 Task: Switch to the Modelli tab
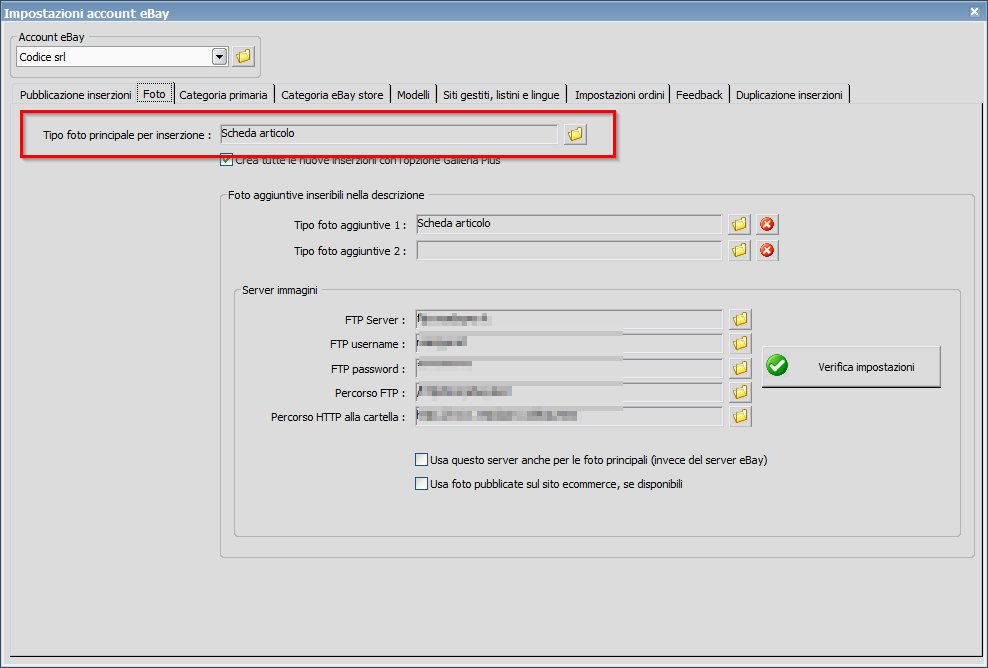pos(413,95)
